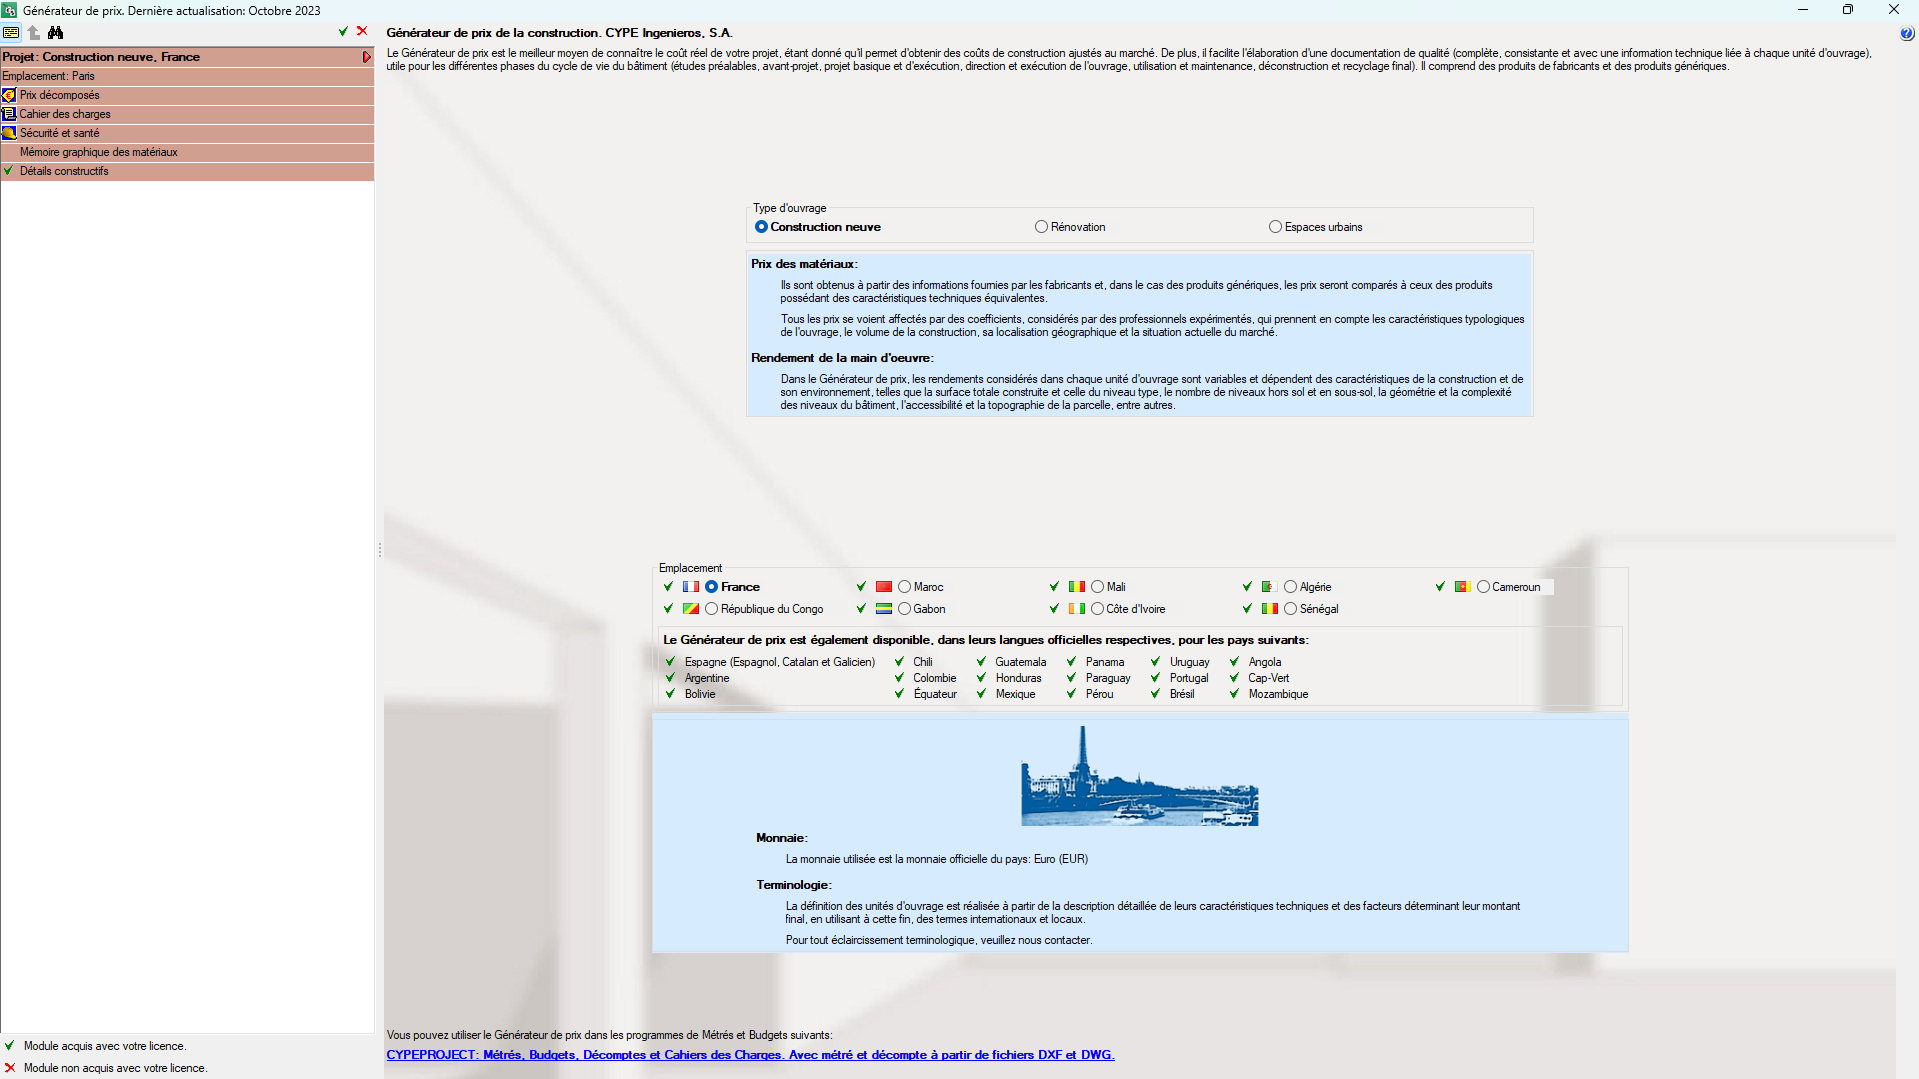Select the Emplacement: Paris row

(x=187, y=76)
